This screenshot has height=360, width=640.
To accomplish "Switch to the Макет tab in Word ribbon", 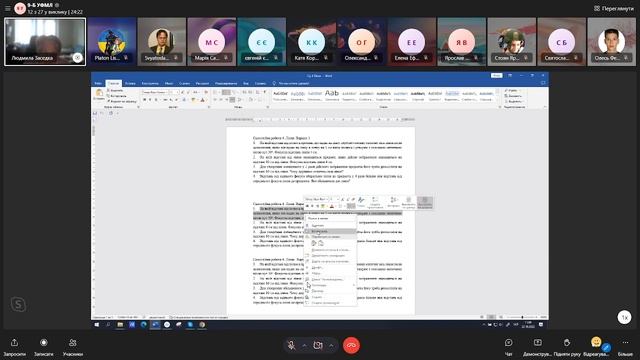I will tap(169, 83).
